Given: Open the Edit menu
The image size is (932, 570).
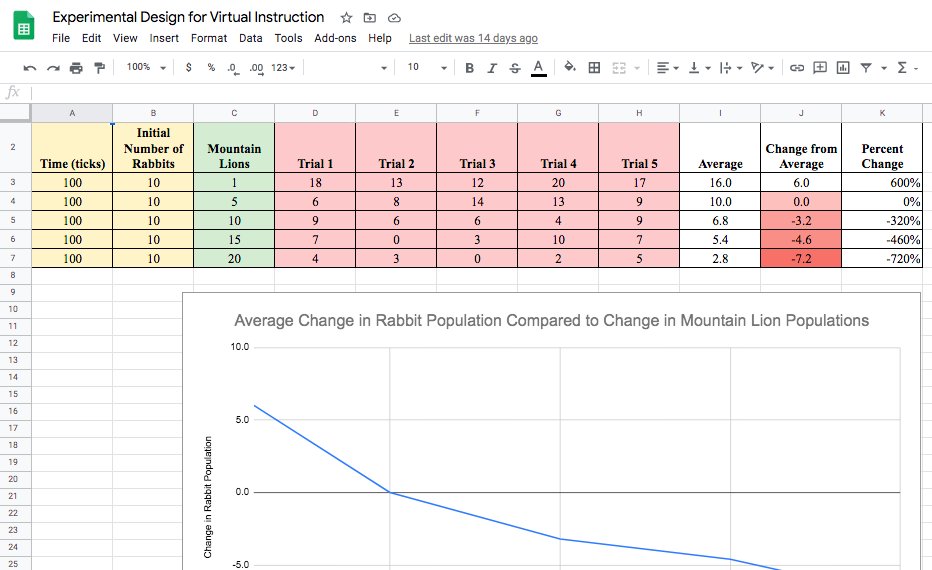Looking at the screenshot, I should (92, 38).
